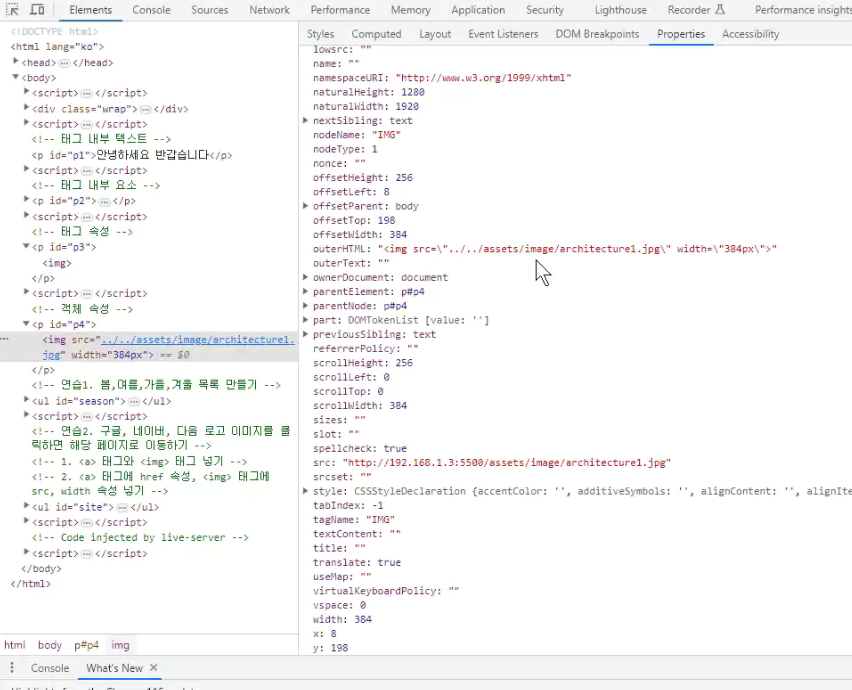
Task: Switch to the Computed pane
Action: pos(377,34)
